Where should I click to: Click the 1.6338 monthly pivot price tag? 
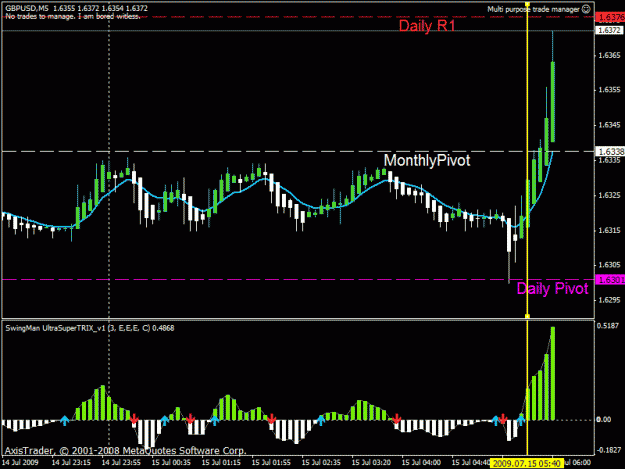(x=609, y=151)
